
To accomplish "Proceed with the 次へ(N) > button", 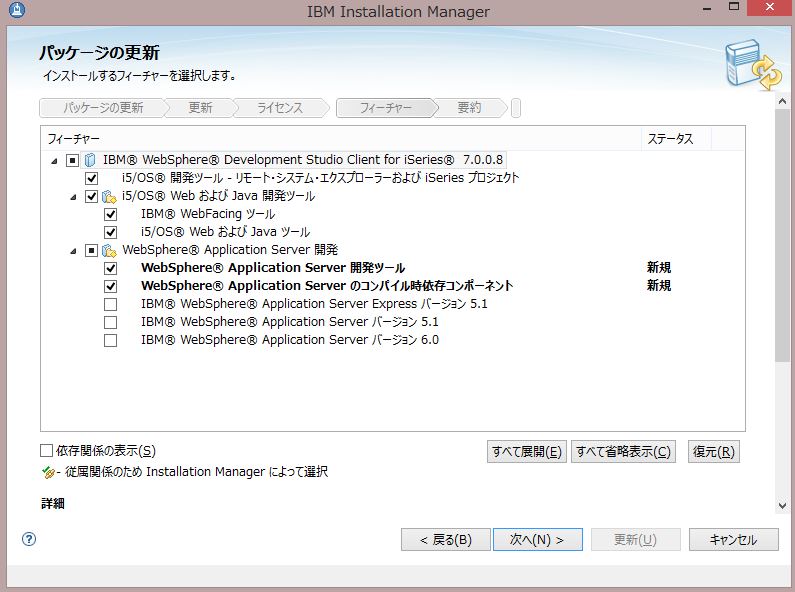I will click(537, 540).
